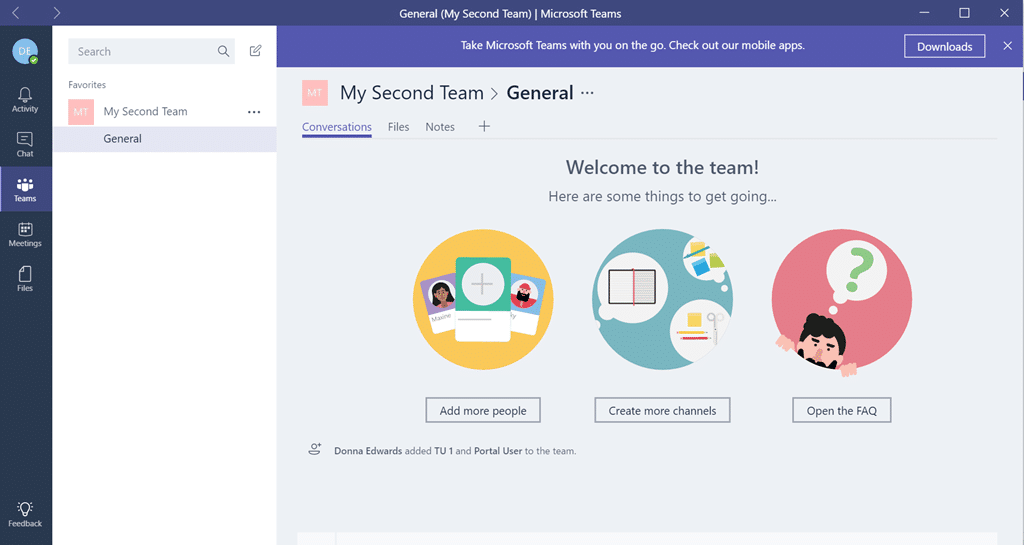Click the Favorites section label
1024x545 pixels.
[87, 85]
